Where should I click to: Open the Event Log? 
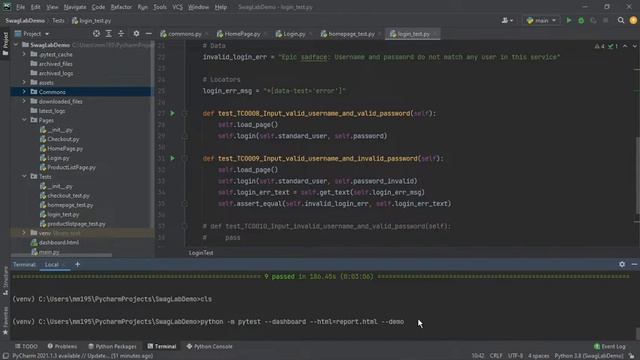[x=609, y=346]
